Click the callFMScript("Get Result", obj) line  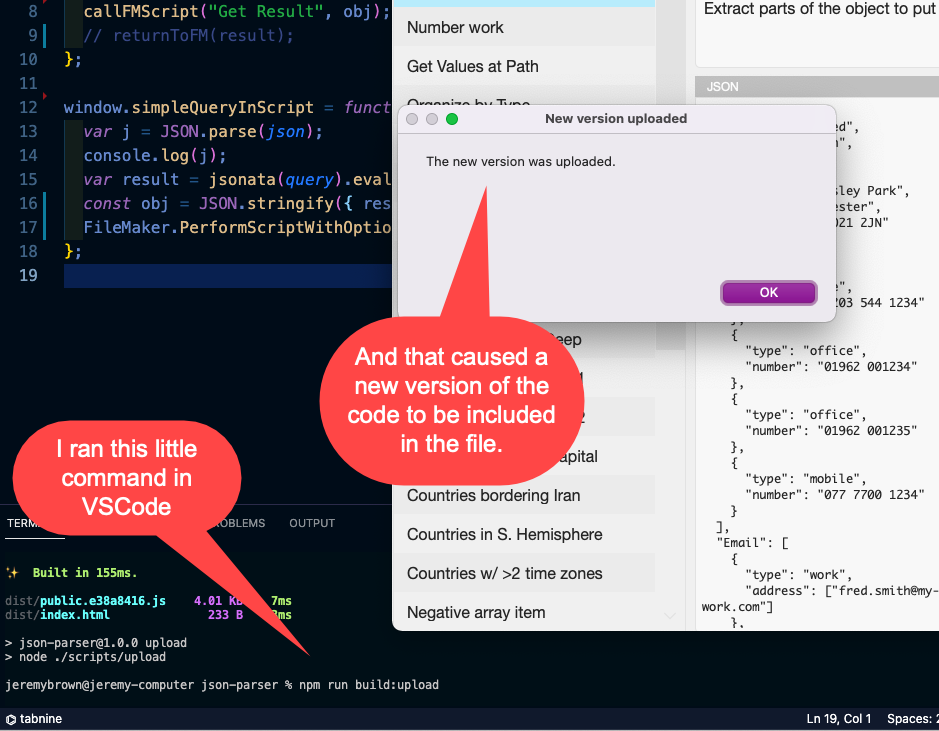[x=237, y=11]
